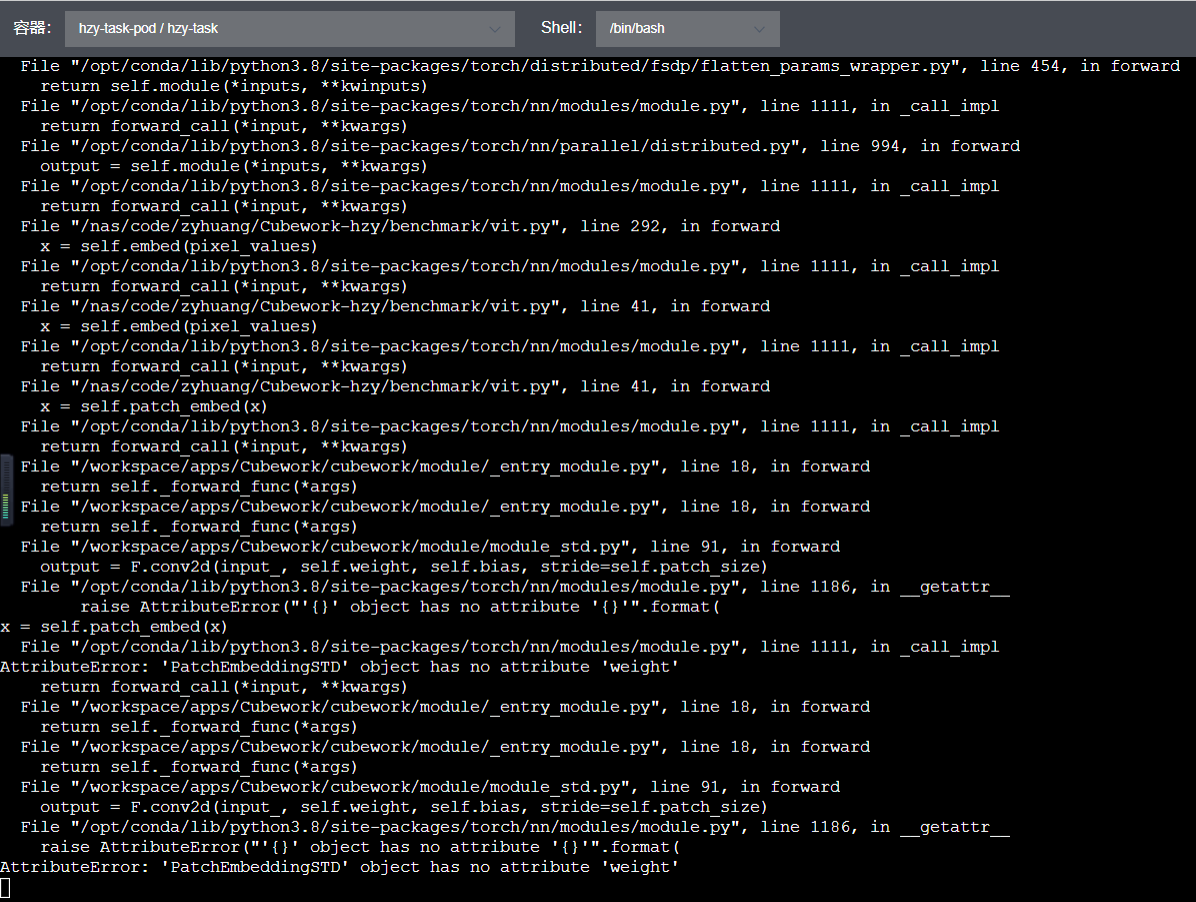
Task: Click the 'output = self.module(*inputs, **kwargs)' line
Action: 234,166
